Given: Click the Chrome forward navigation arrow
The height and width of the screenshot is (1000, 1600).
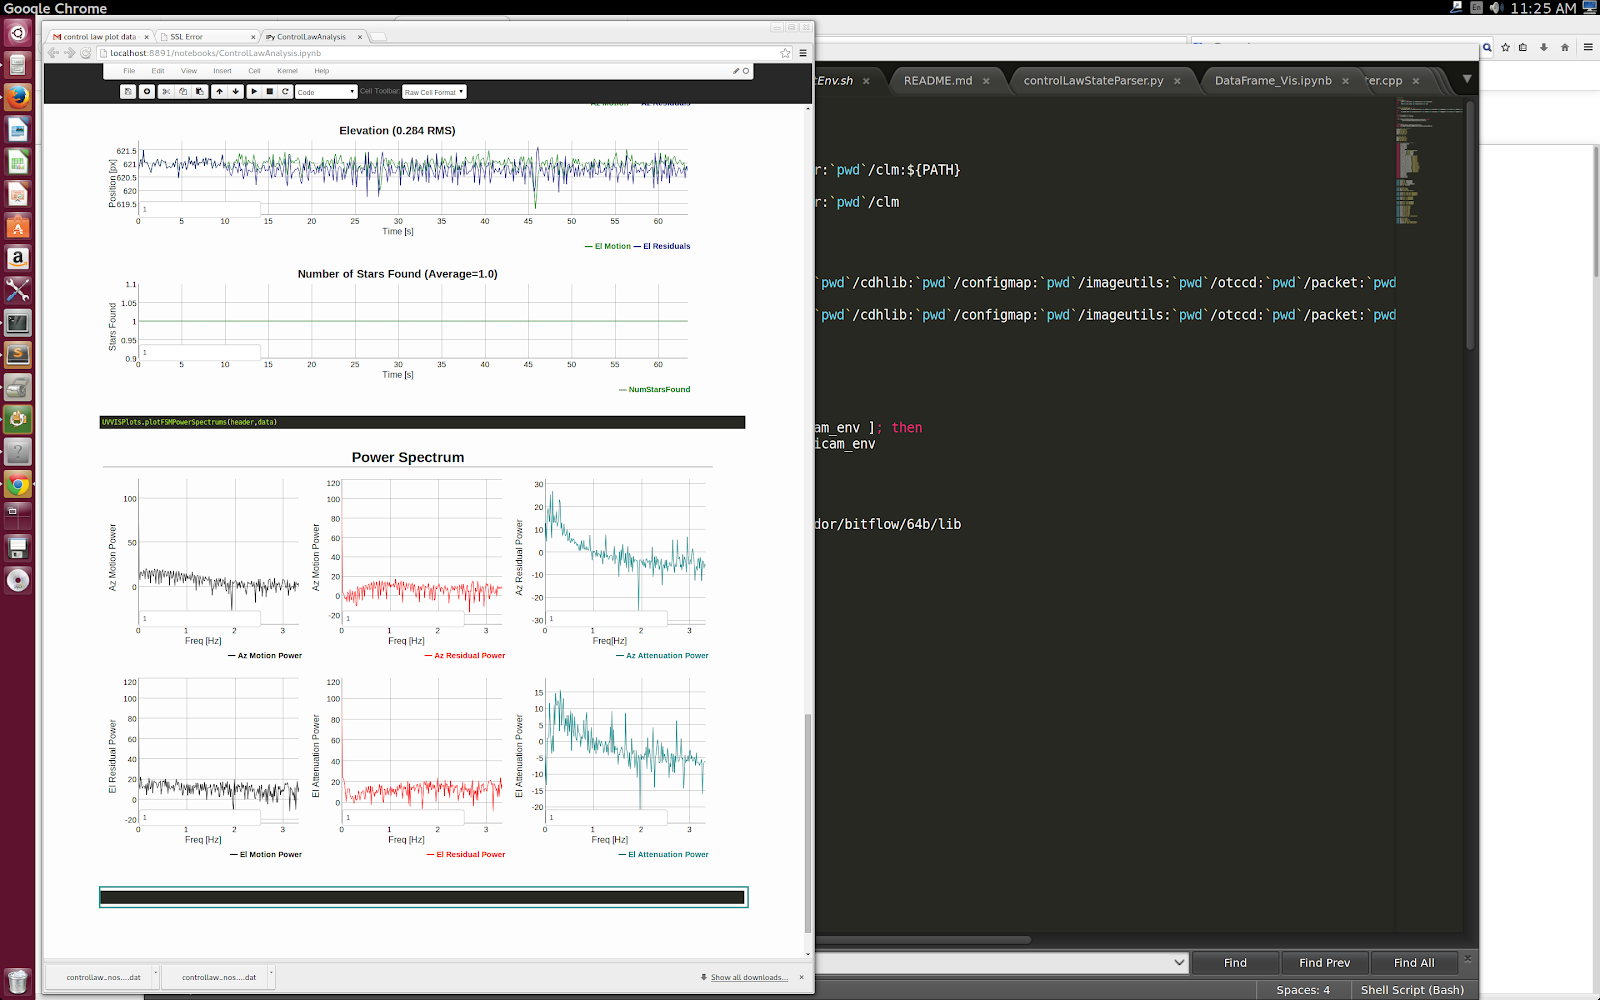Looking at the screenshot, I should (x=70, y=53).
